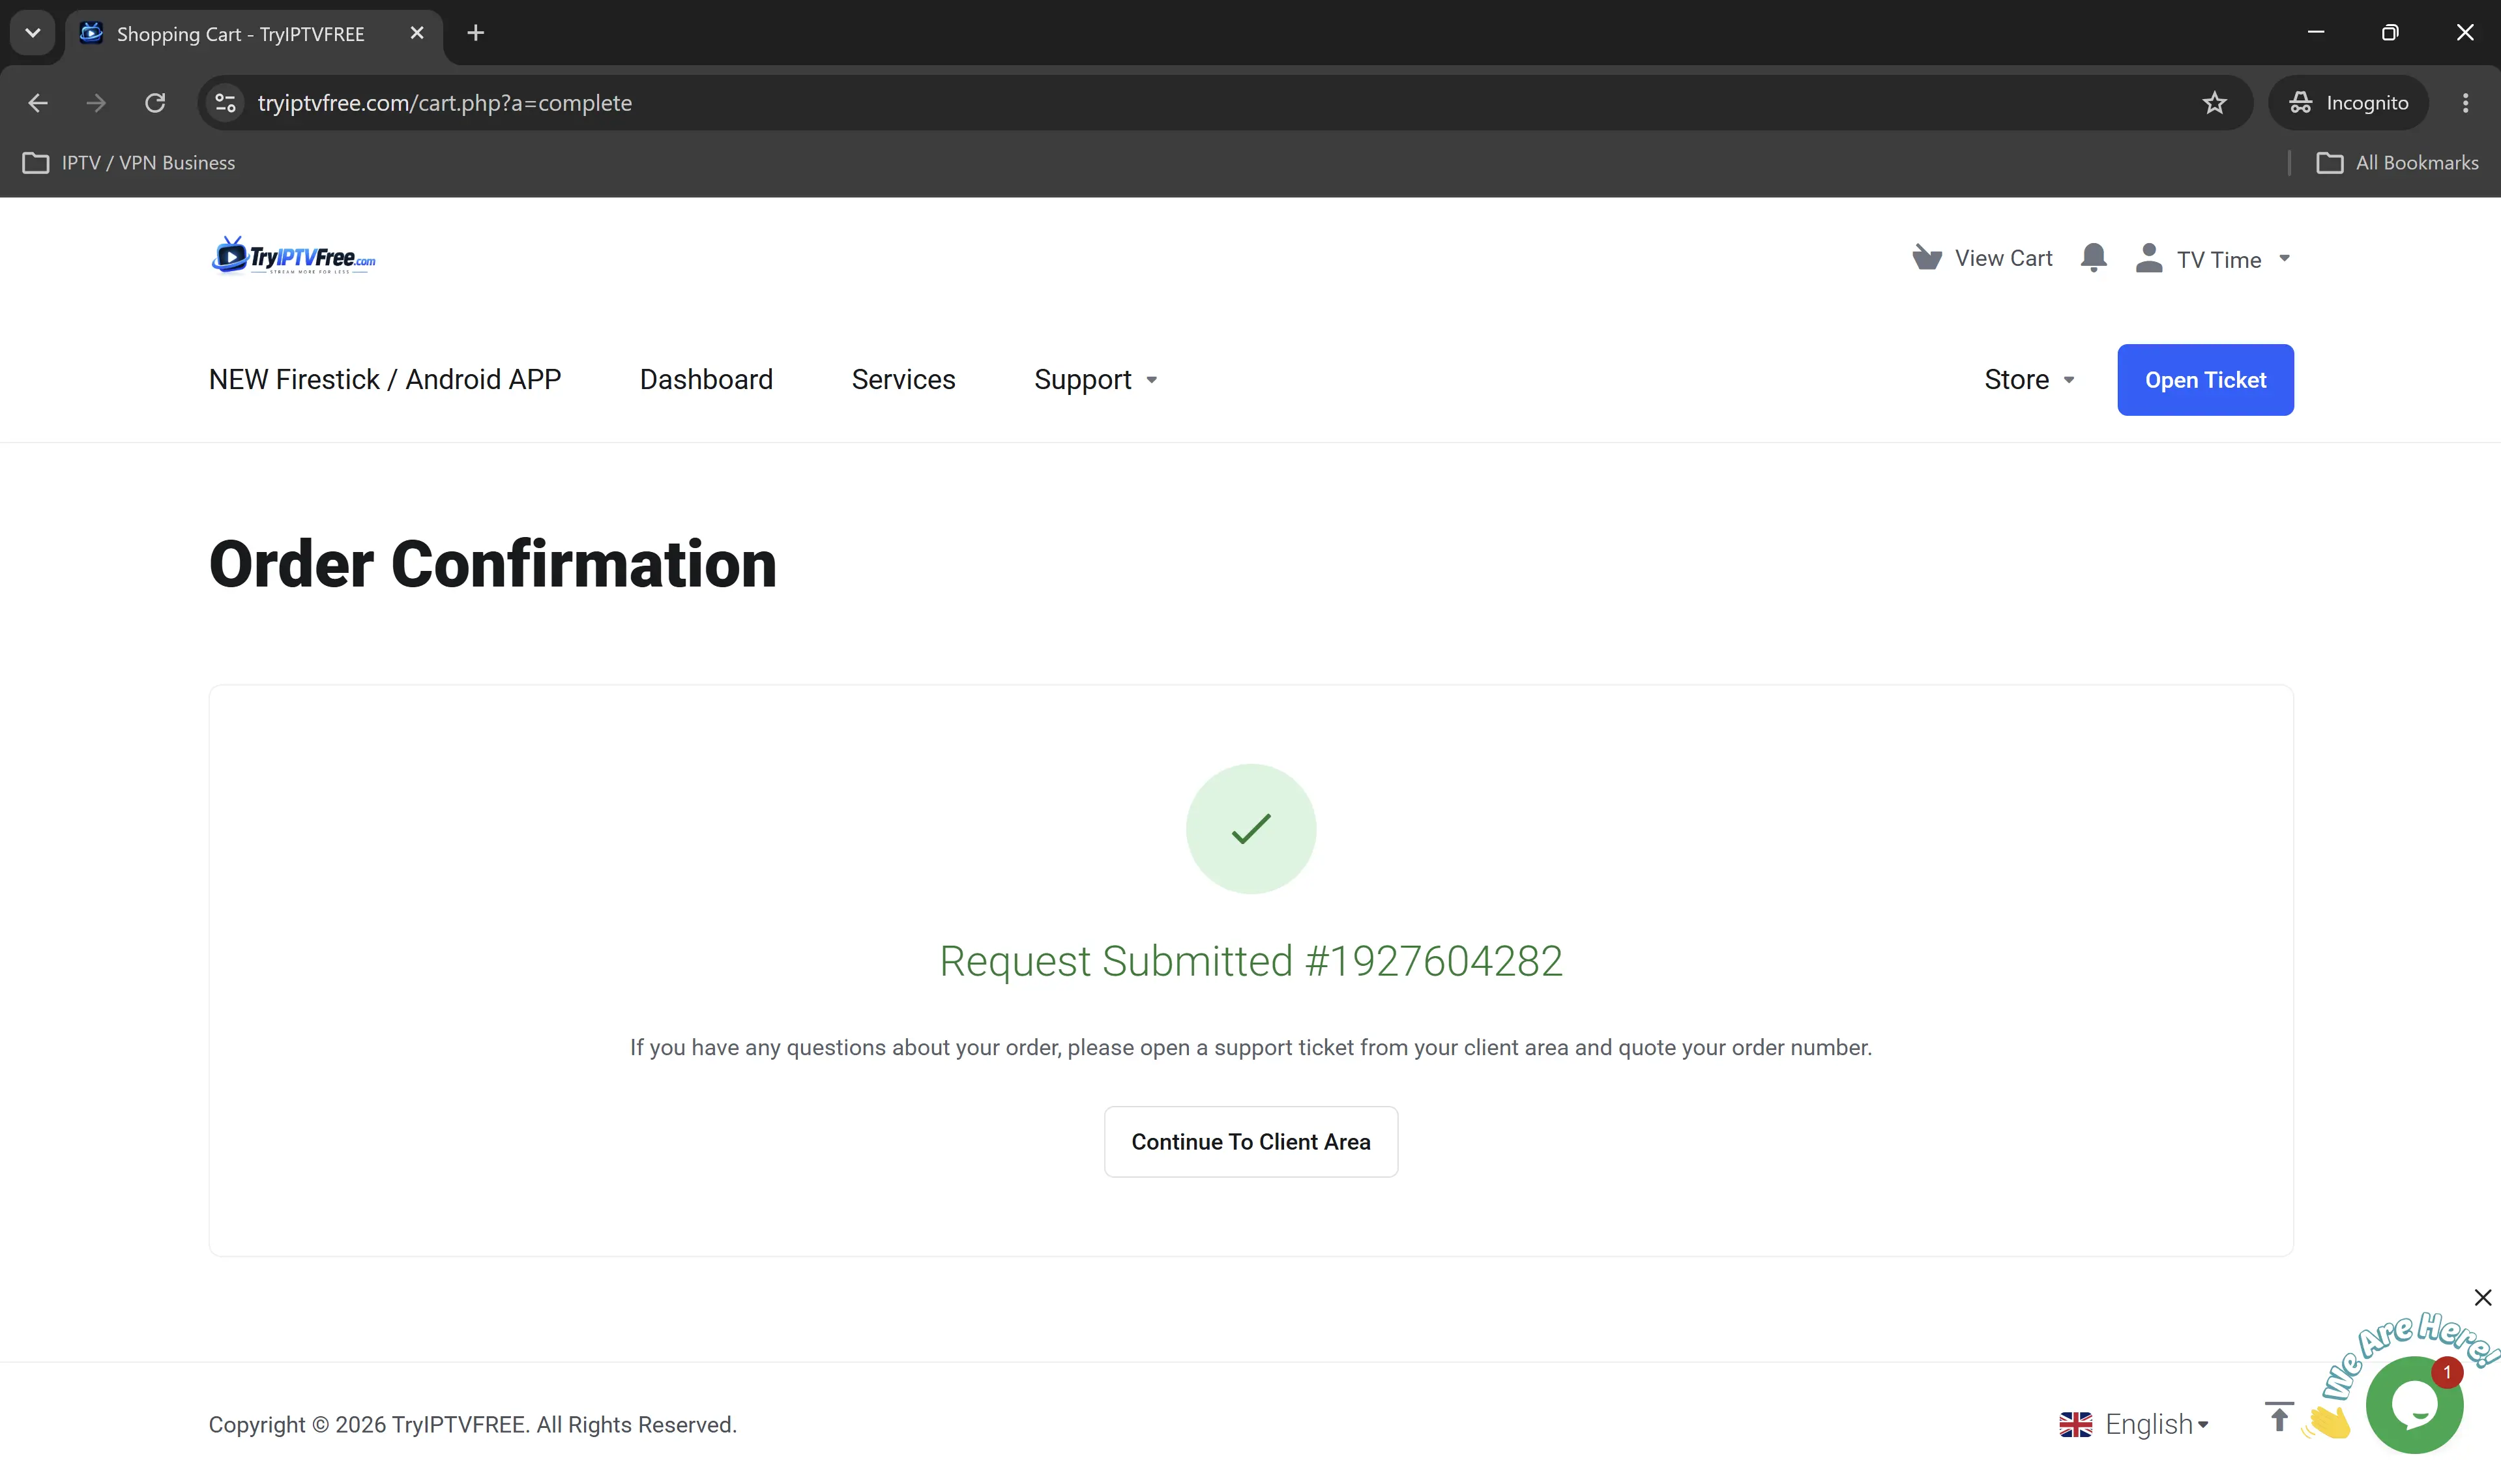Click the View Cart basket link

click(x=1982, y=258)
